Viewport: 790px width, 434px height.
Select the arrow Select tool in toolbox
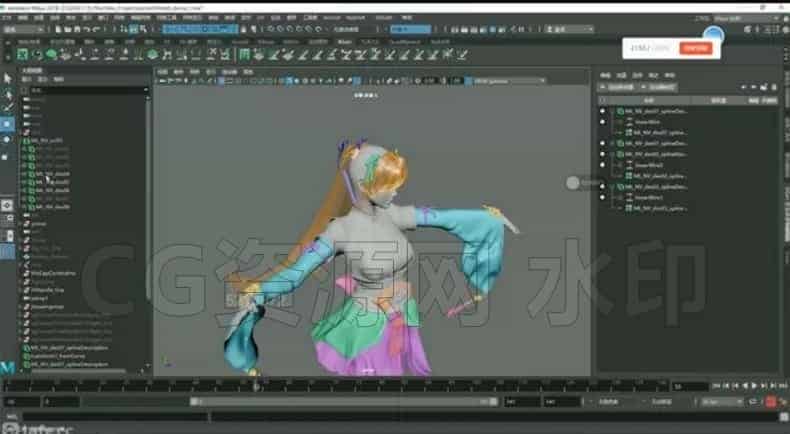(x=7, y=79)
